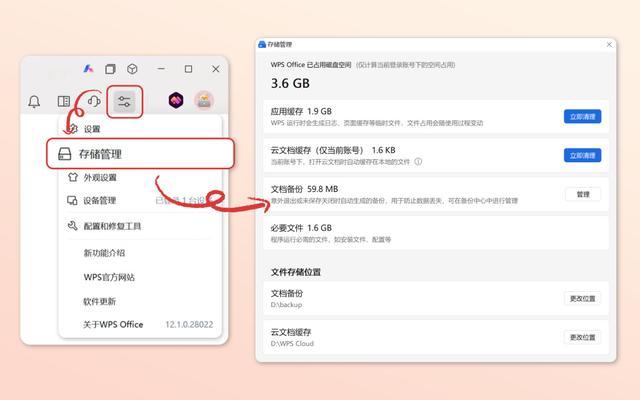Screen dimensions: 640x400
Task: Click the purple hexagon membership icon
Action: coord(176,100)
